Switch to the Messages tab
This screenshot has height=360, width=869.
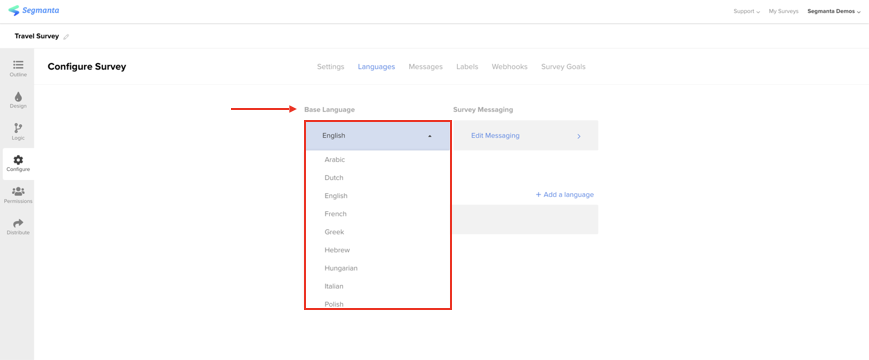coord(426,66)
